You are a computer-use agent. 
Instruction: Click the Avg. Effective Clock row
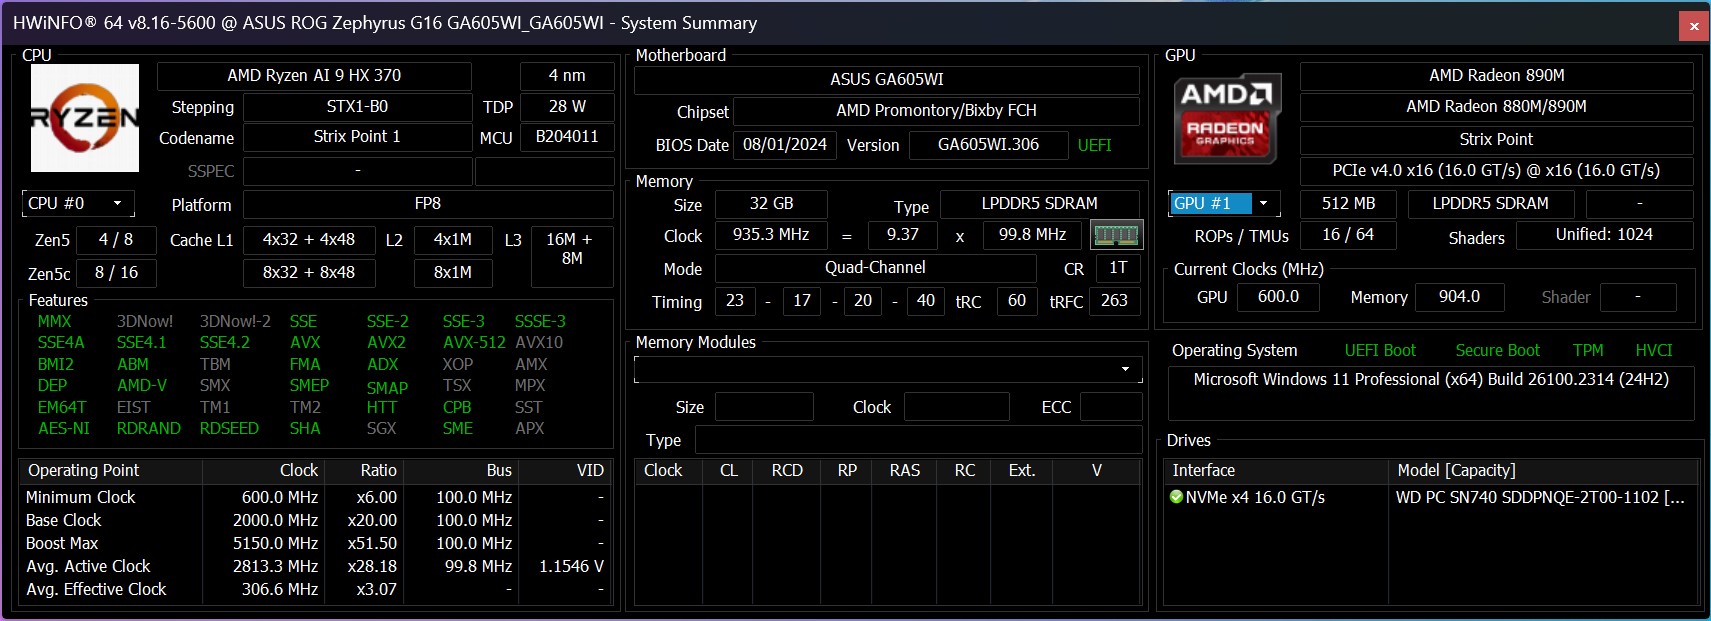click(315, 589)
